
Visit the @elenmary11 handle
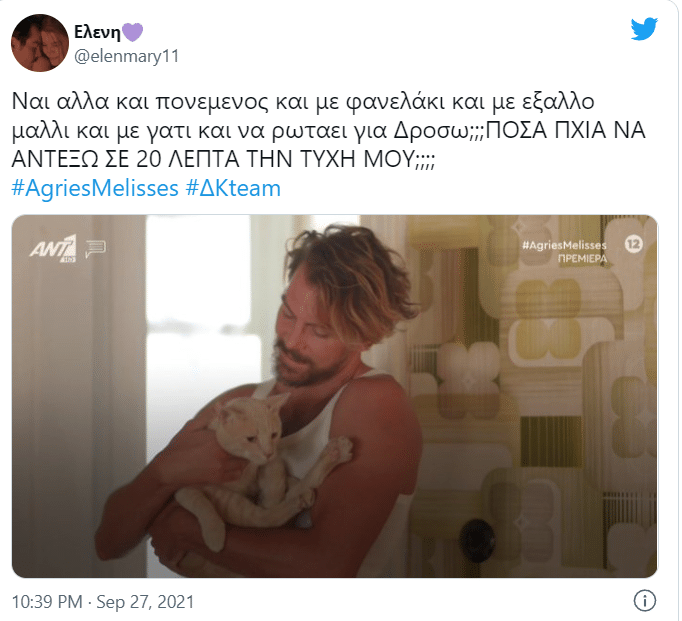tap(127, 56)
